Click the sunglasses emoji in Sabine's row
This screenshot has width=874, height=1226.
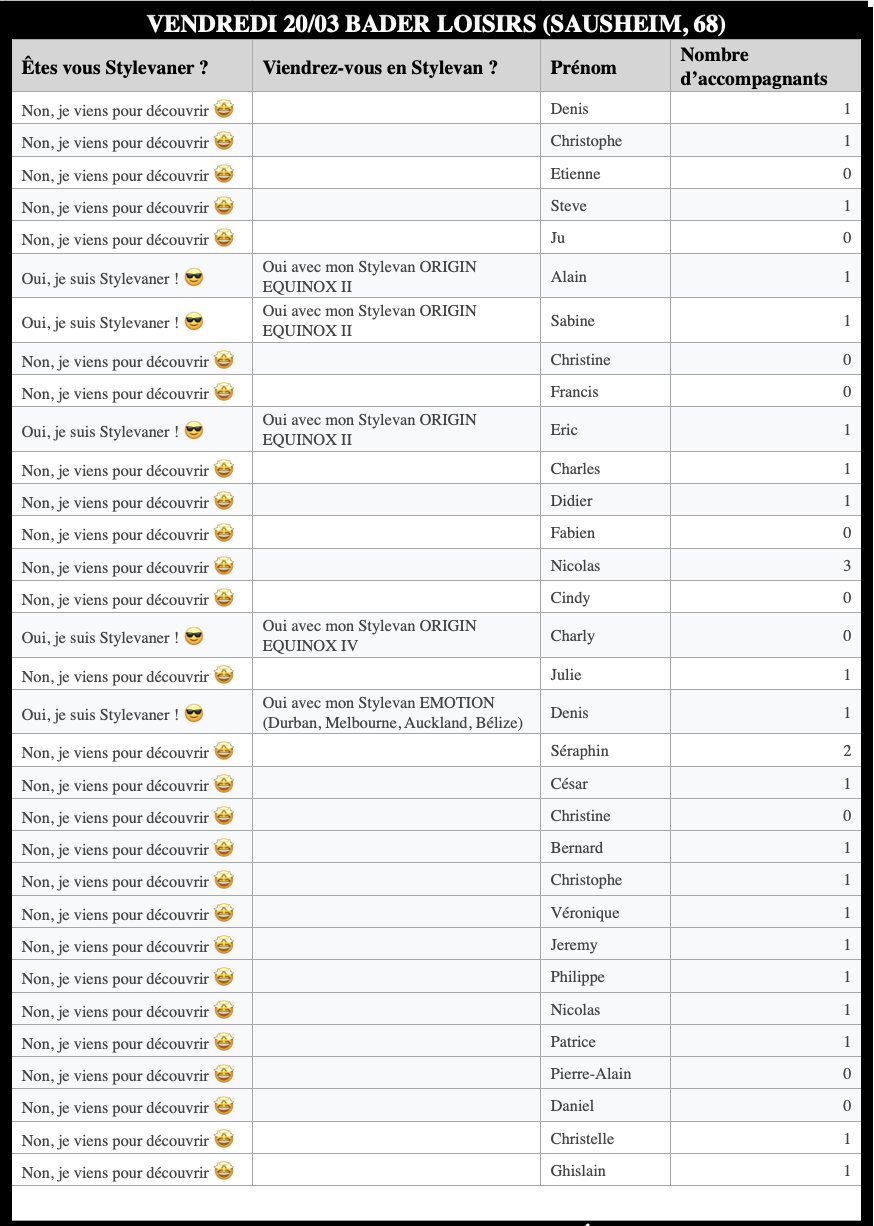(x=194, y=322)
